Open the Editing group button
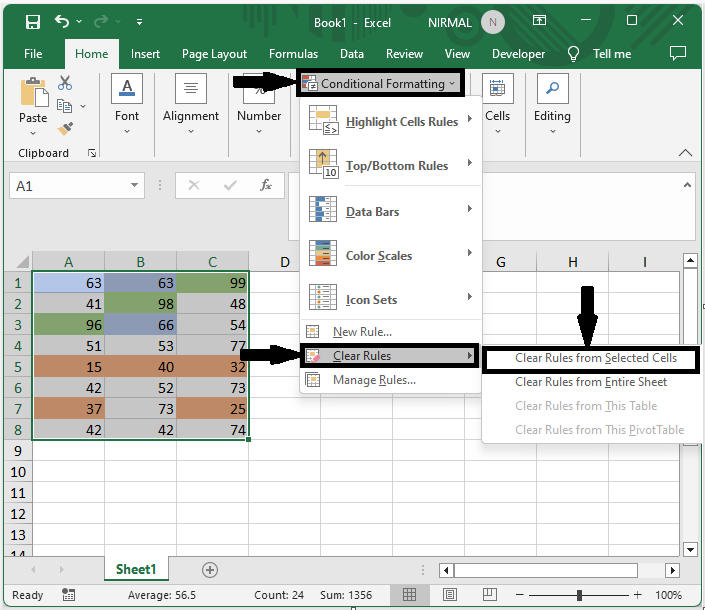The image size is (705, 610). pyautogui.click(x=552, y=104)
